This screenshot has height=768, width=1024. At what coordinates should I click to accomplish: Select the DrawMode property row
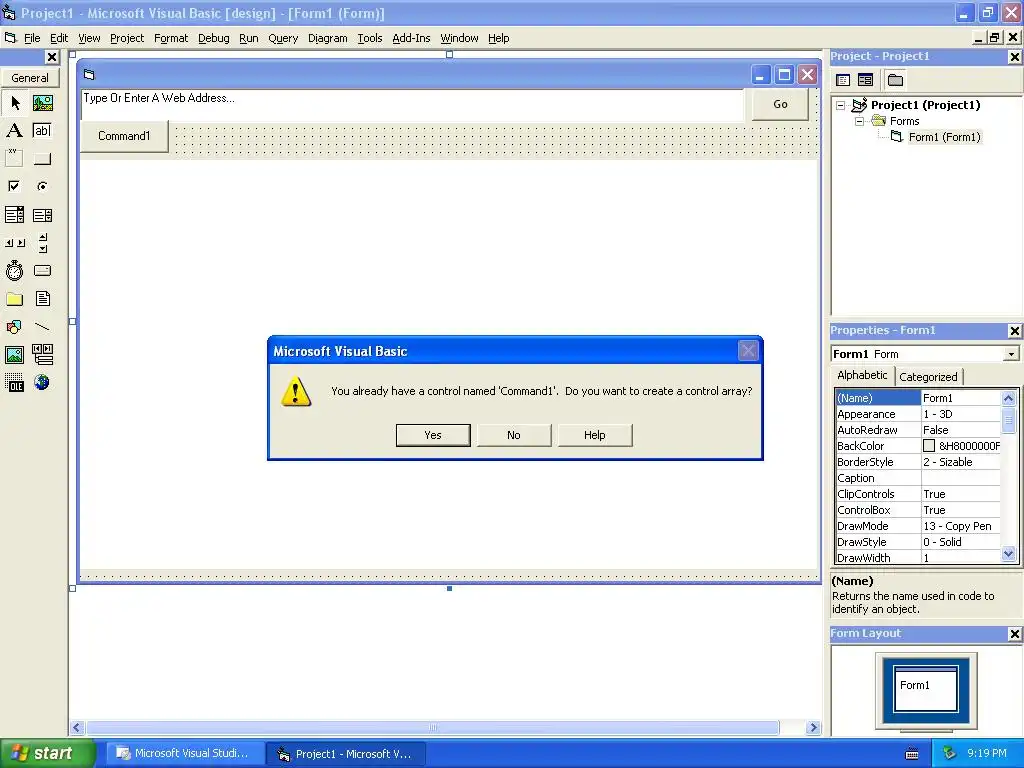918,526
